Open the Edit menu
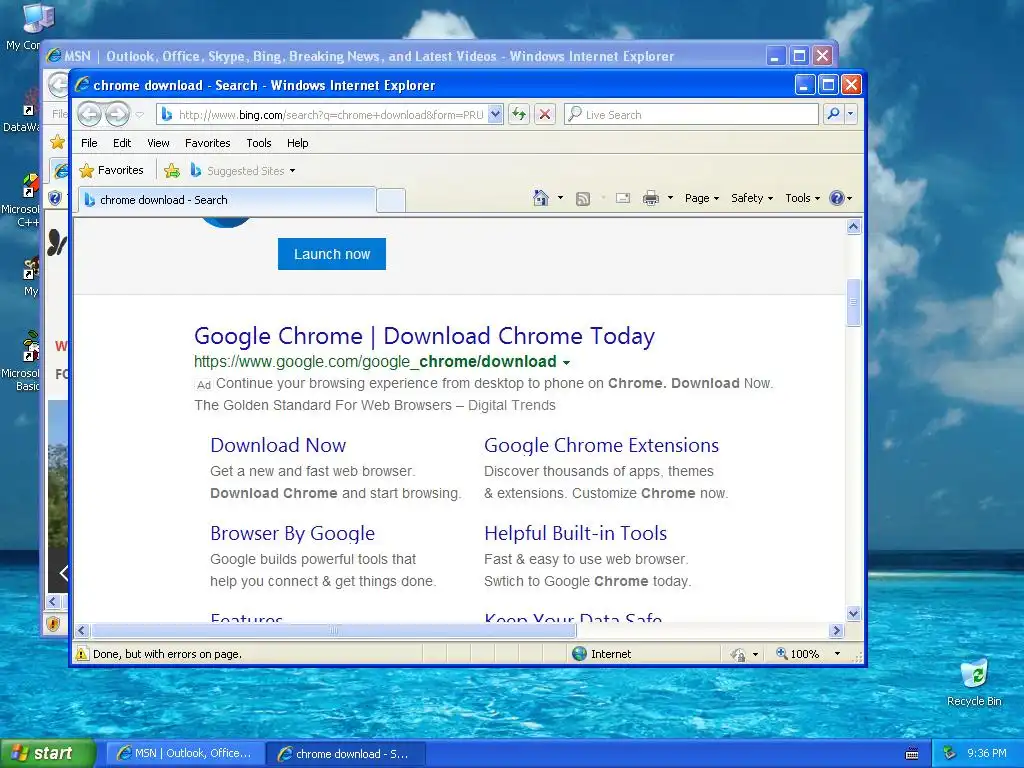The image size is (1024, 768). coord(121,143)
